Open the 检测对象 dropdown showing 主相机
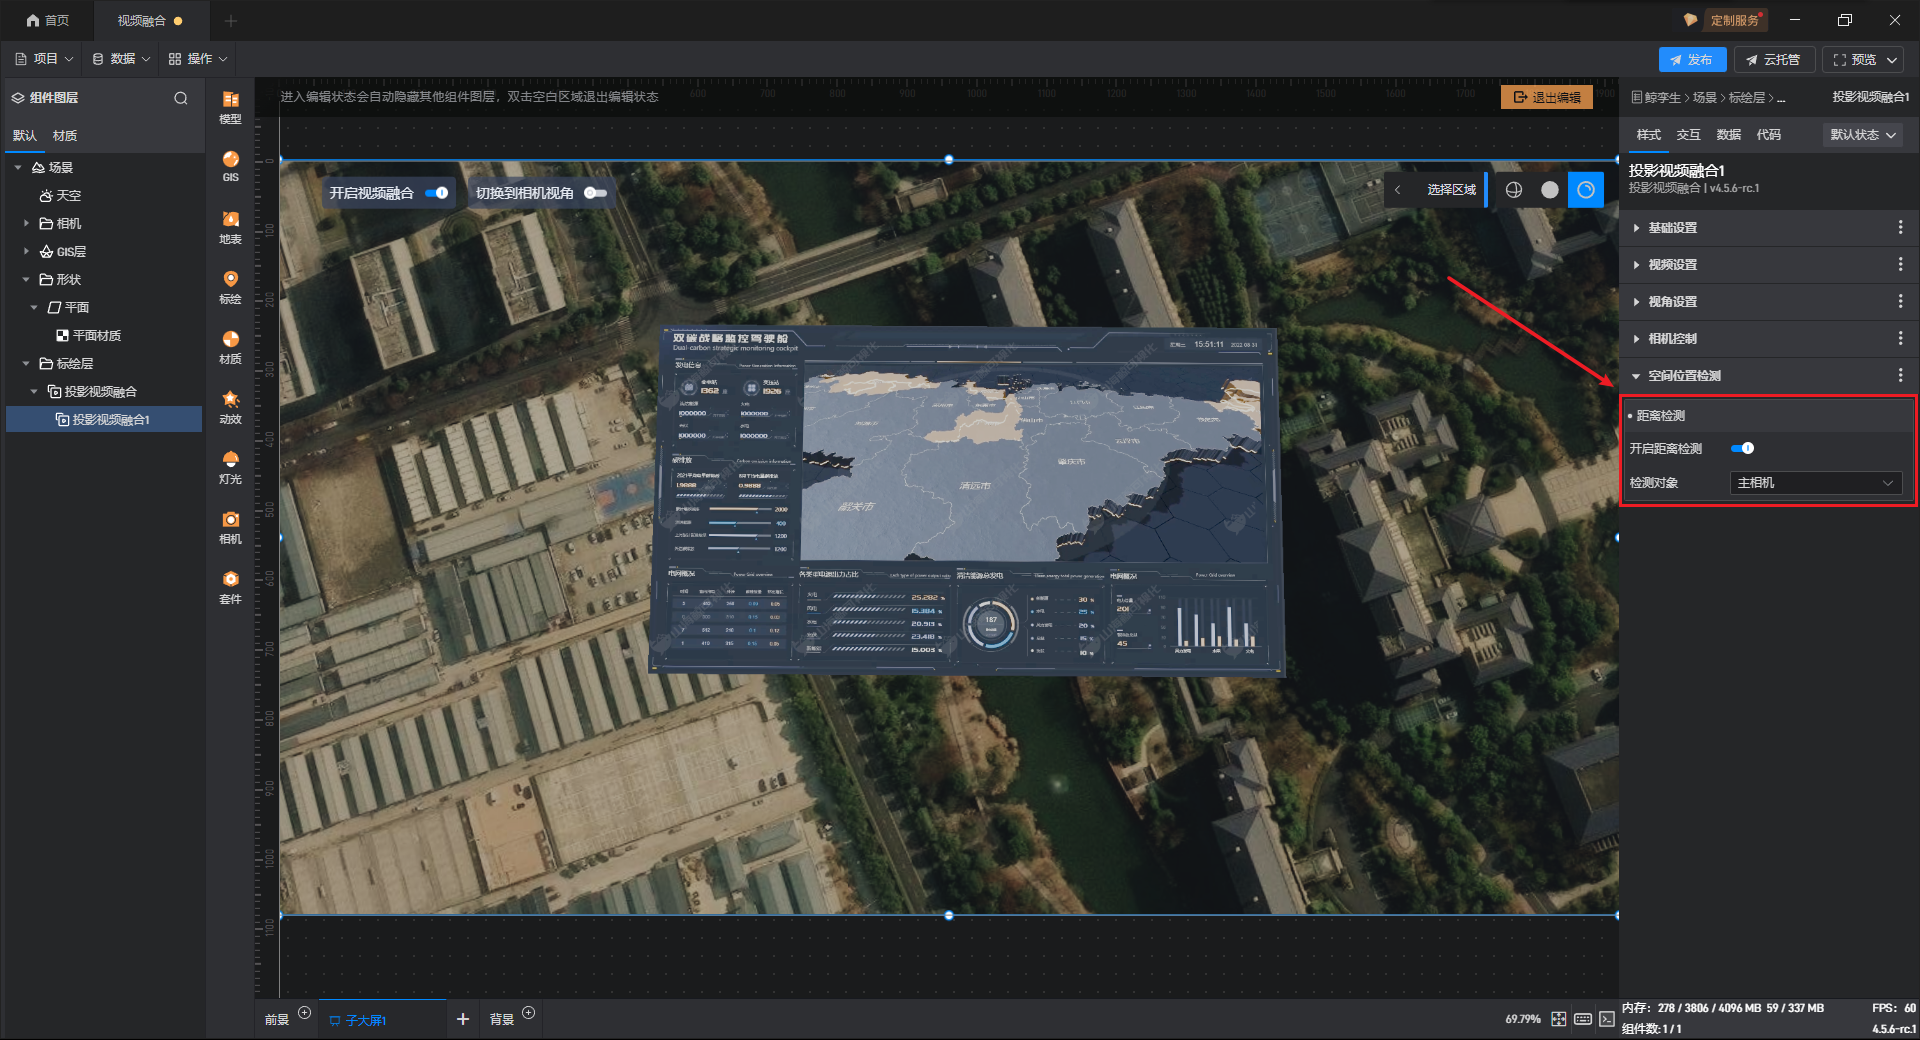The height and width of the screenshot is (1040, 1920). (x=1815, y=483)
